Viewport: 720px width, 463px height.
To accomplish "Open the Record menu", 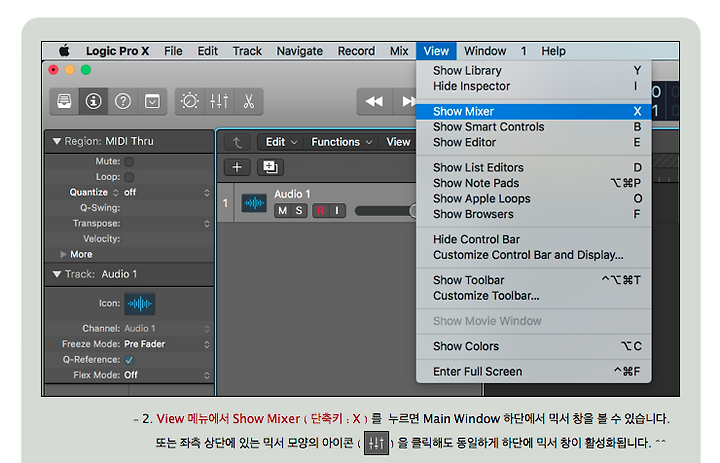I will [356, 51].
